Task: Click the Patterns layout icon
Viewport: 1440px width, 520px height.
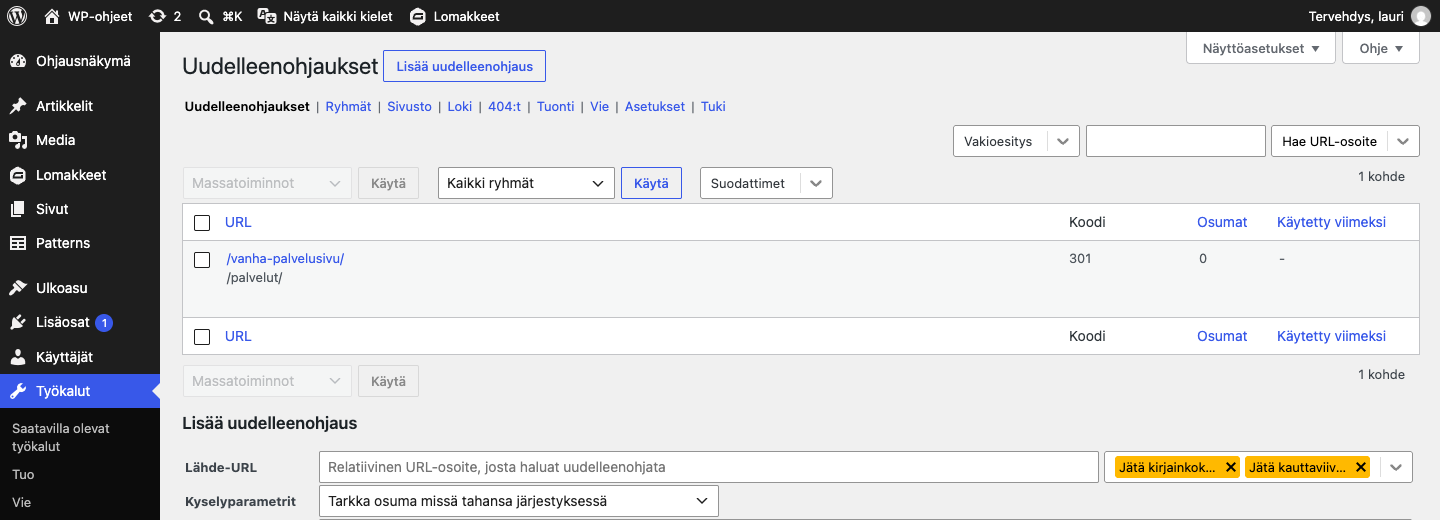Action: pos(18,243)
